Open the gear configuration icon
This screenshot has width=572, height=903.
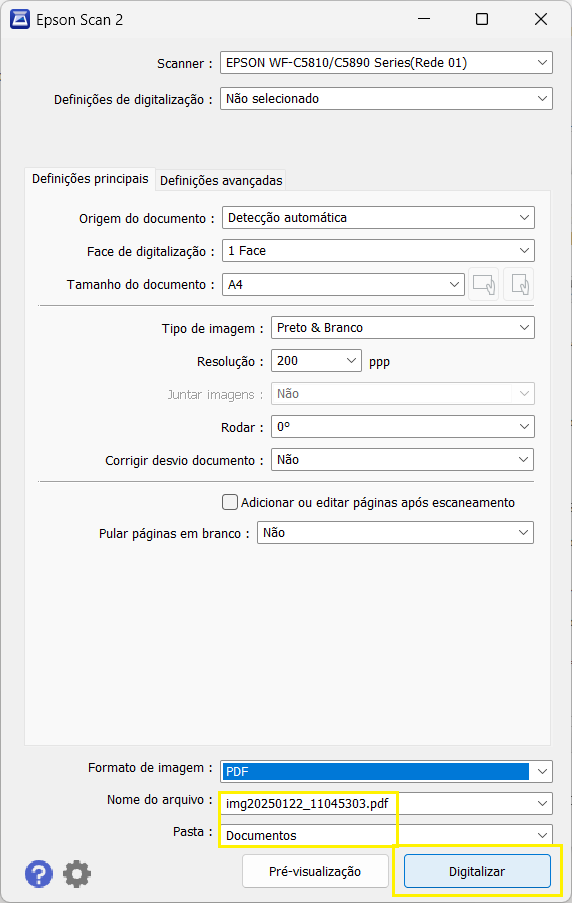pyautogui.click(x=77, y=874)
